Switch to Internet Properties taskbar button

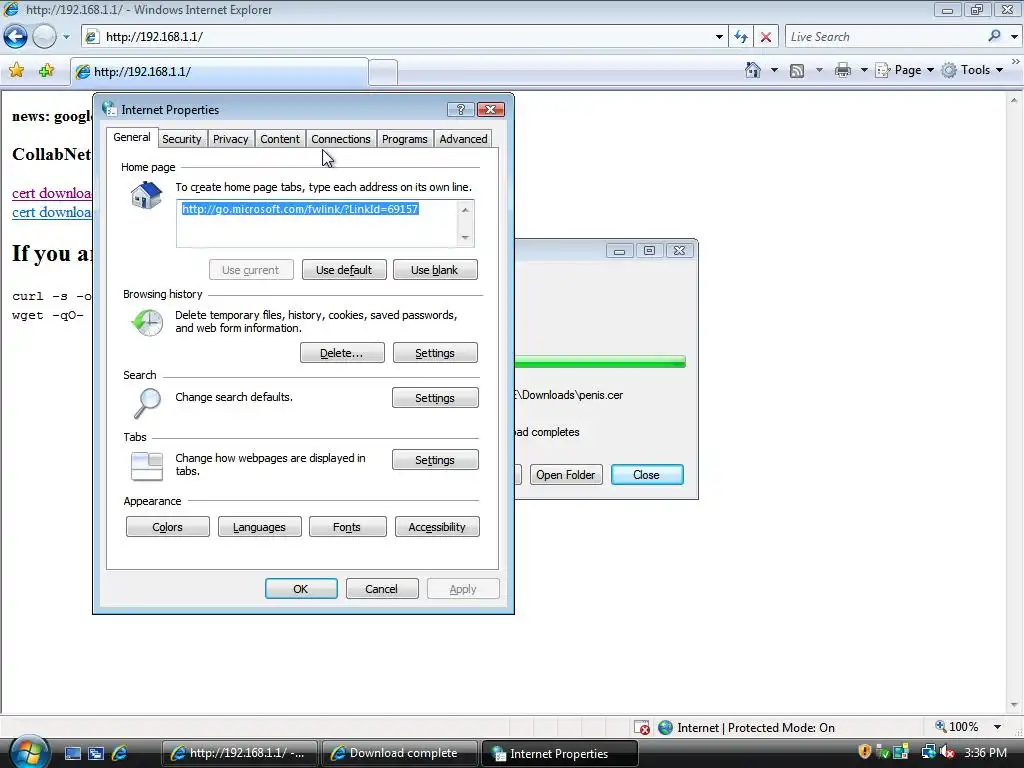(560, 753)
